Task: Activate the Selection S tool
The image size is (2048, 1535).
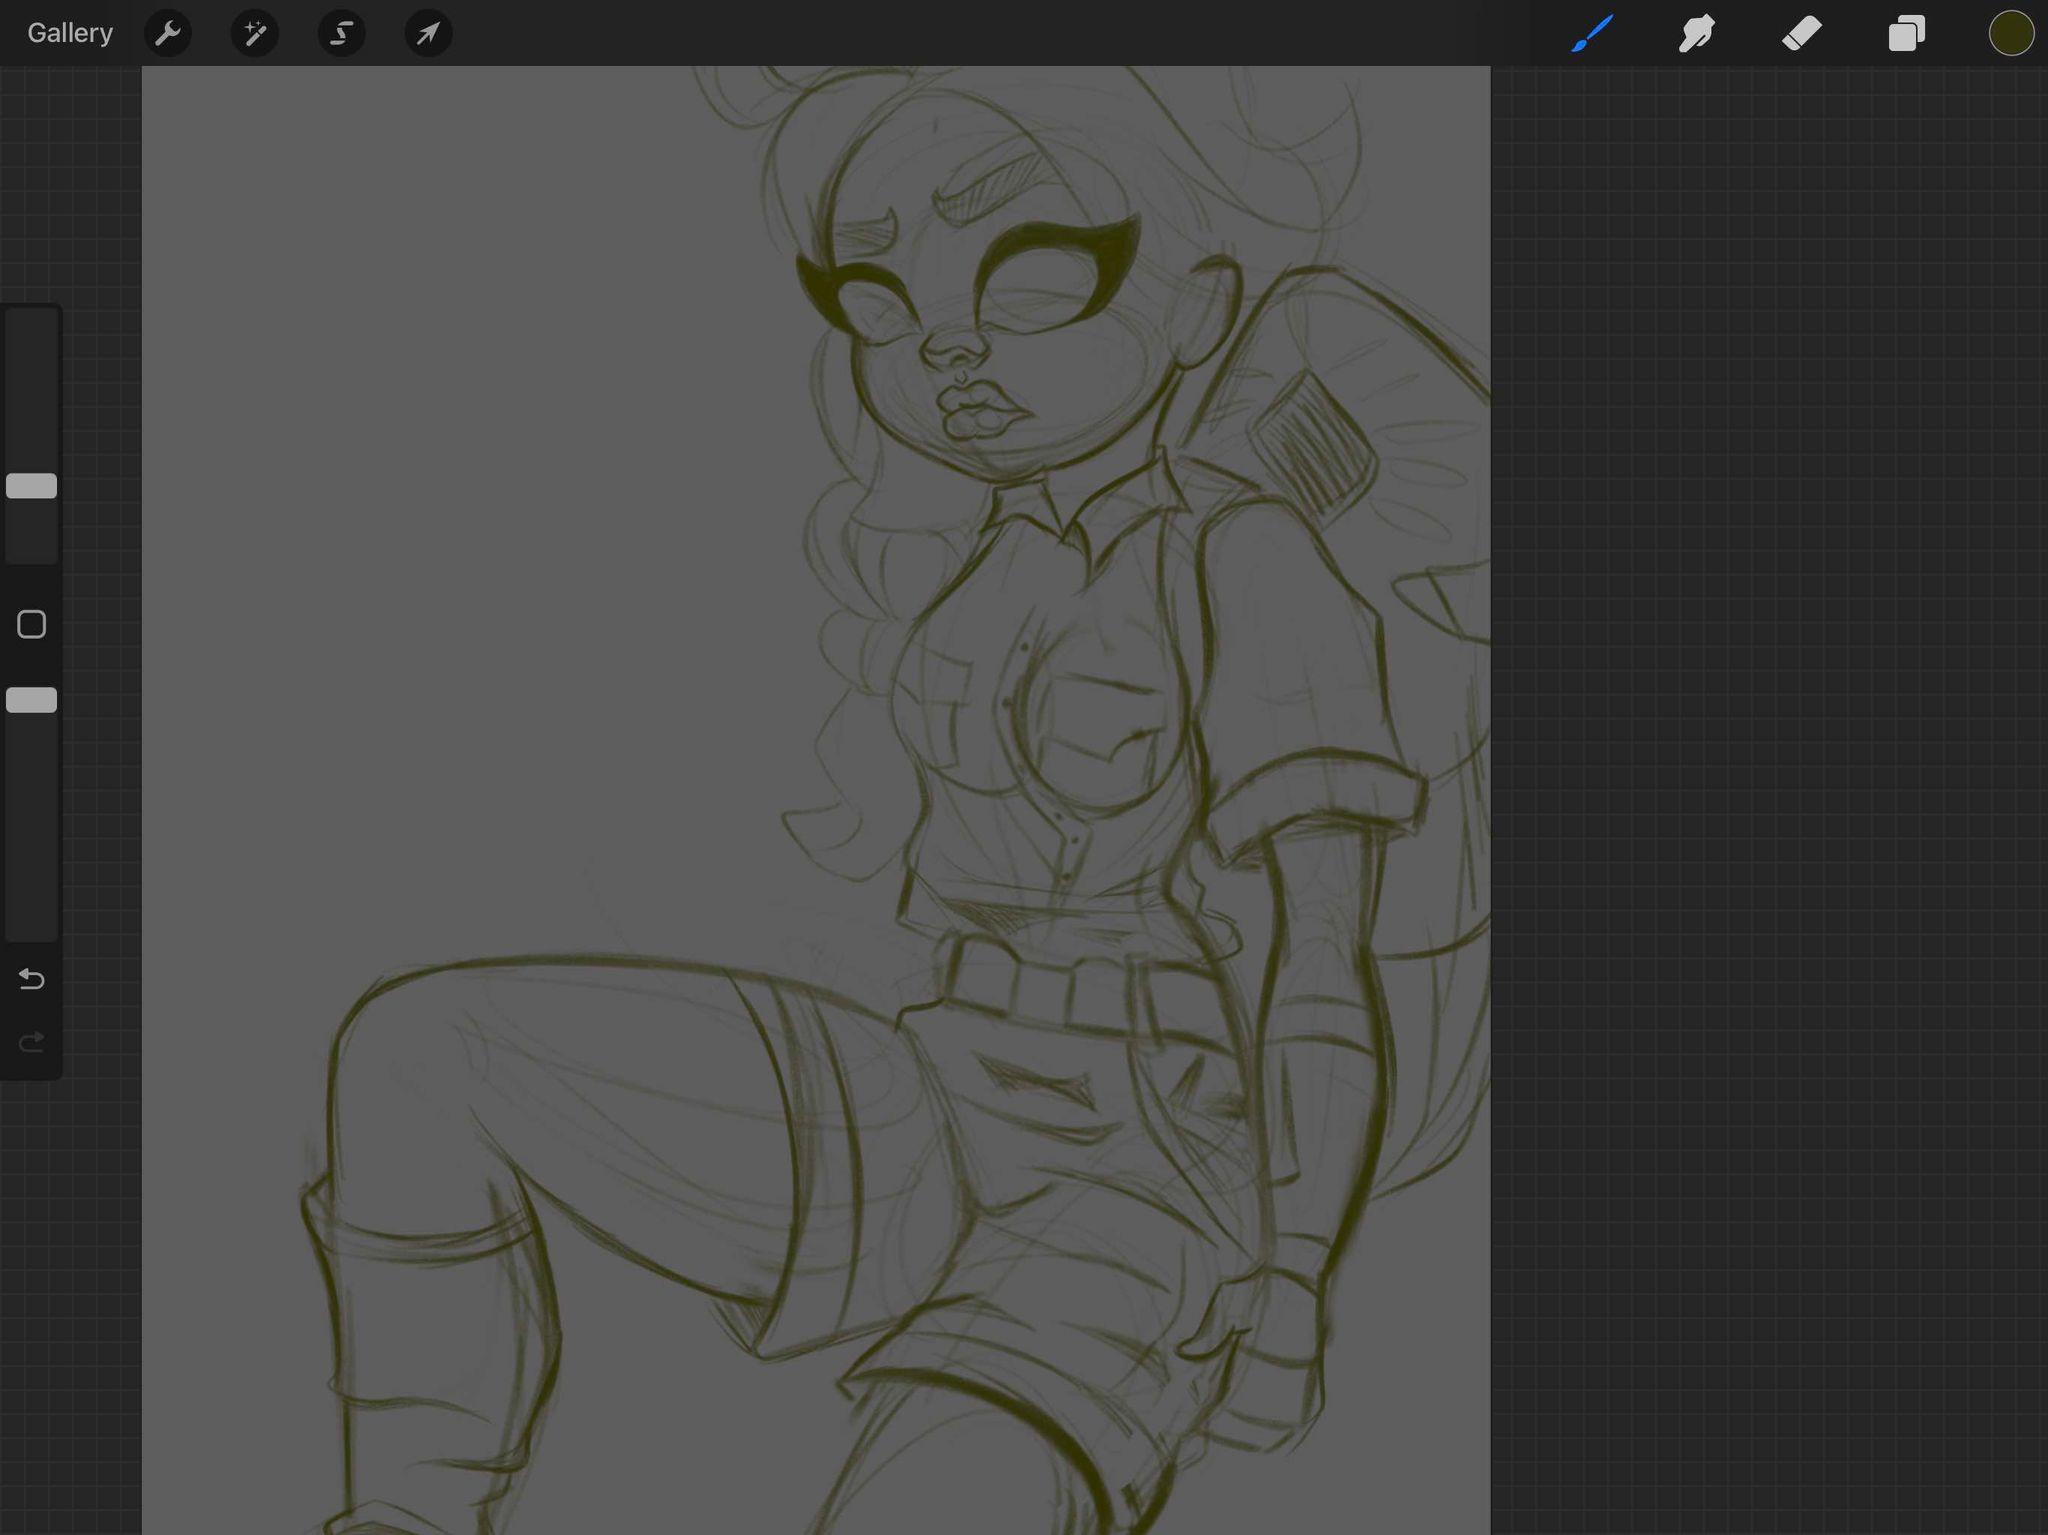Action: (x=341, y=33)
